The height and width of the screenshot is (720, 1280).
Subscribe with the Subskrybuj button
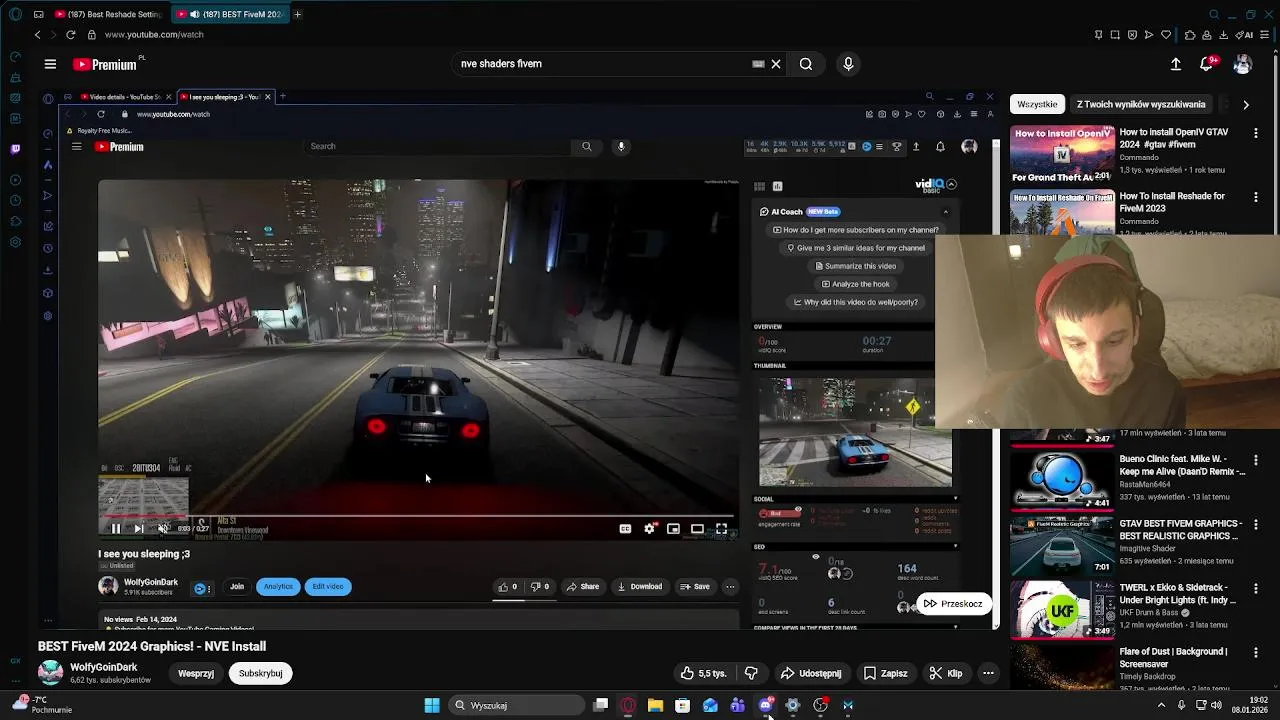[260, 673]
